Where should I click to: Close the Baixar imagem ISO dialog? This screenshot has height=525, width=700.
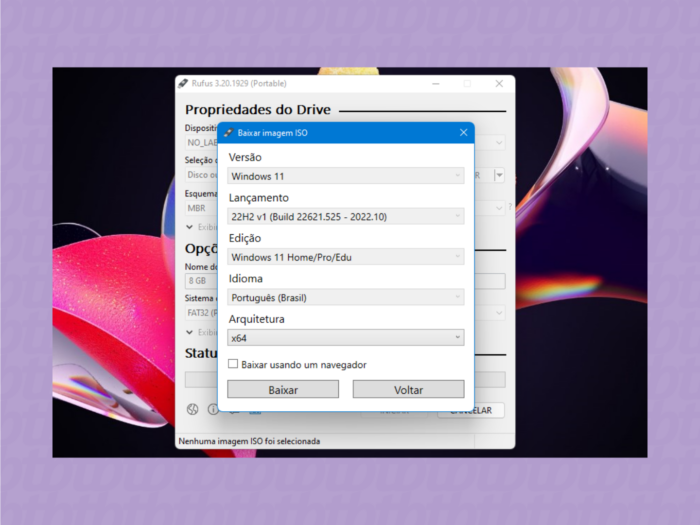pos(463,133)
